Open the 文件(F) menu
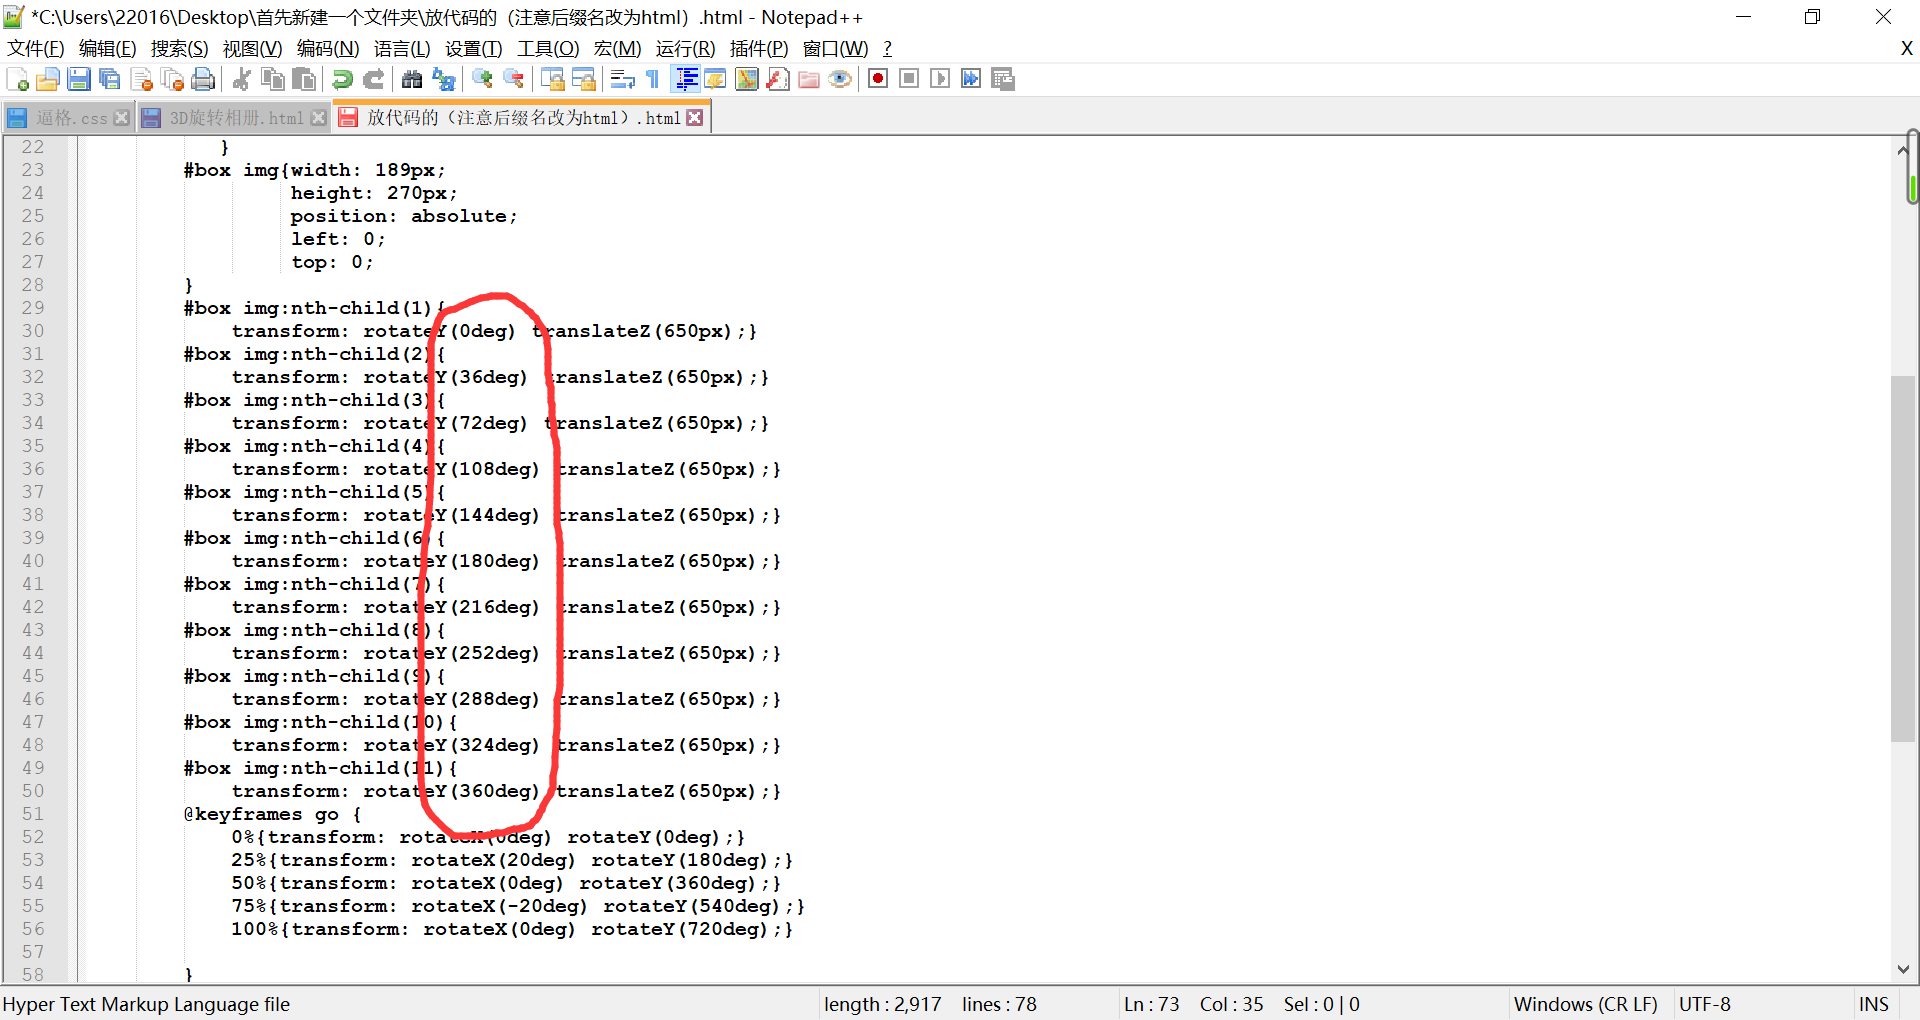The image size is (1920, 1020). point(35,48)
